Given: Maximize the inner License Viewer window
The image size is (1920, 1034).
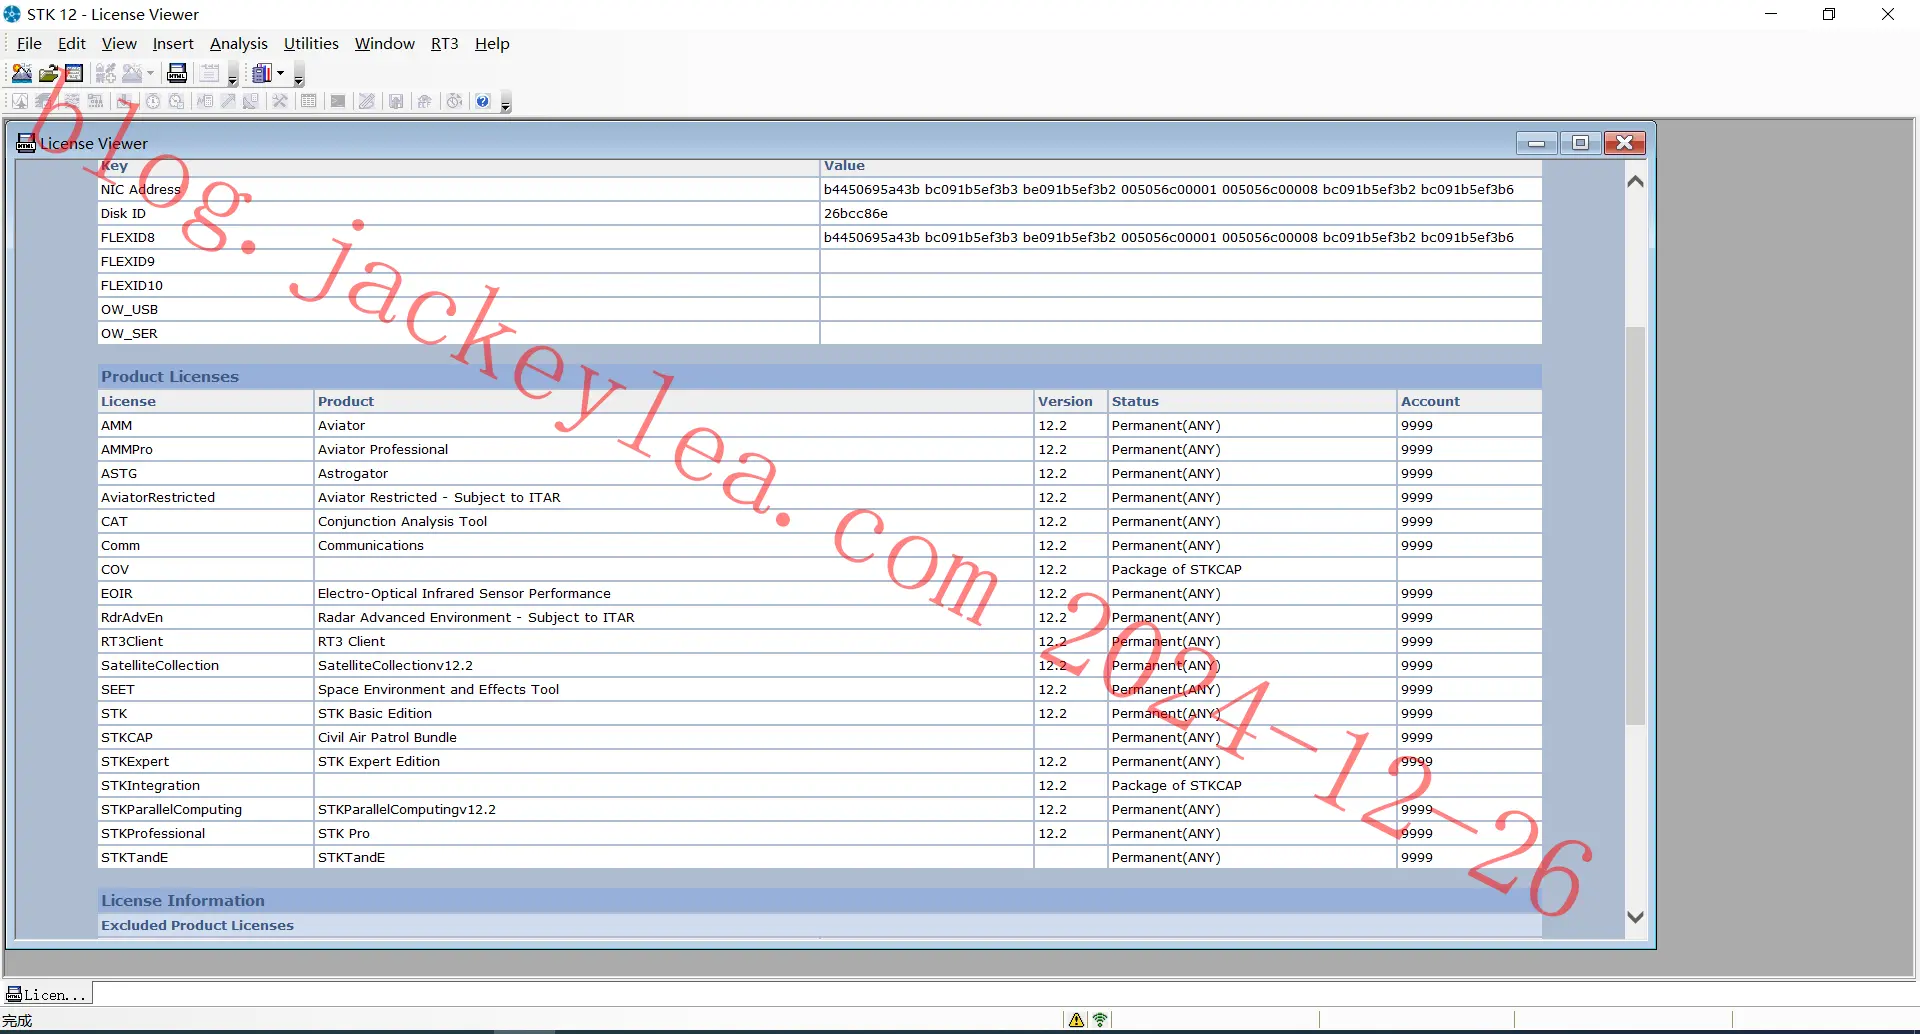Looking at the screenshot, I should [x=1580, y=143].
